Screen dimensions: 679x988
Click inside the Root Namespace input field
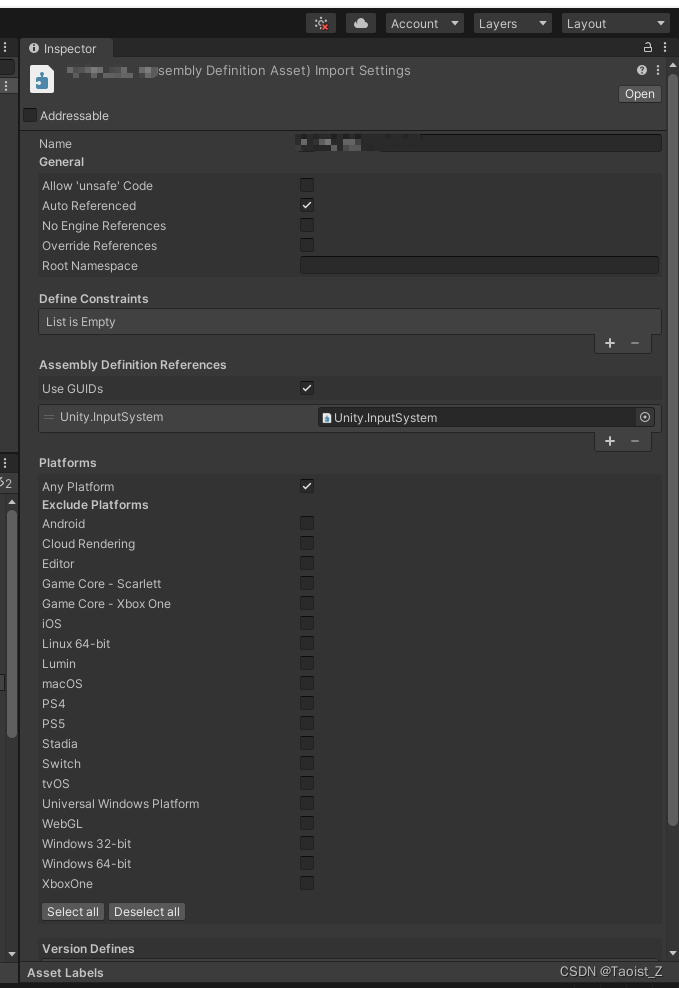coord(480,265)
